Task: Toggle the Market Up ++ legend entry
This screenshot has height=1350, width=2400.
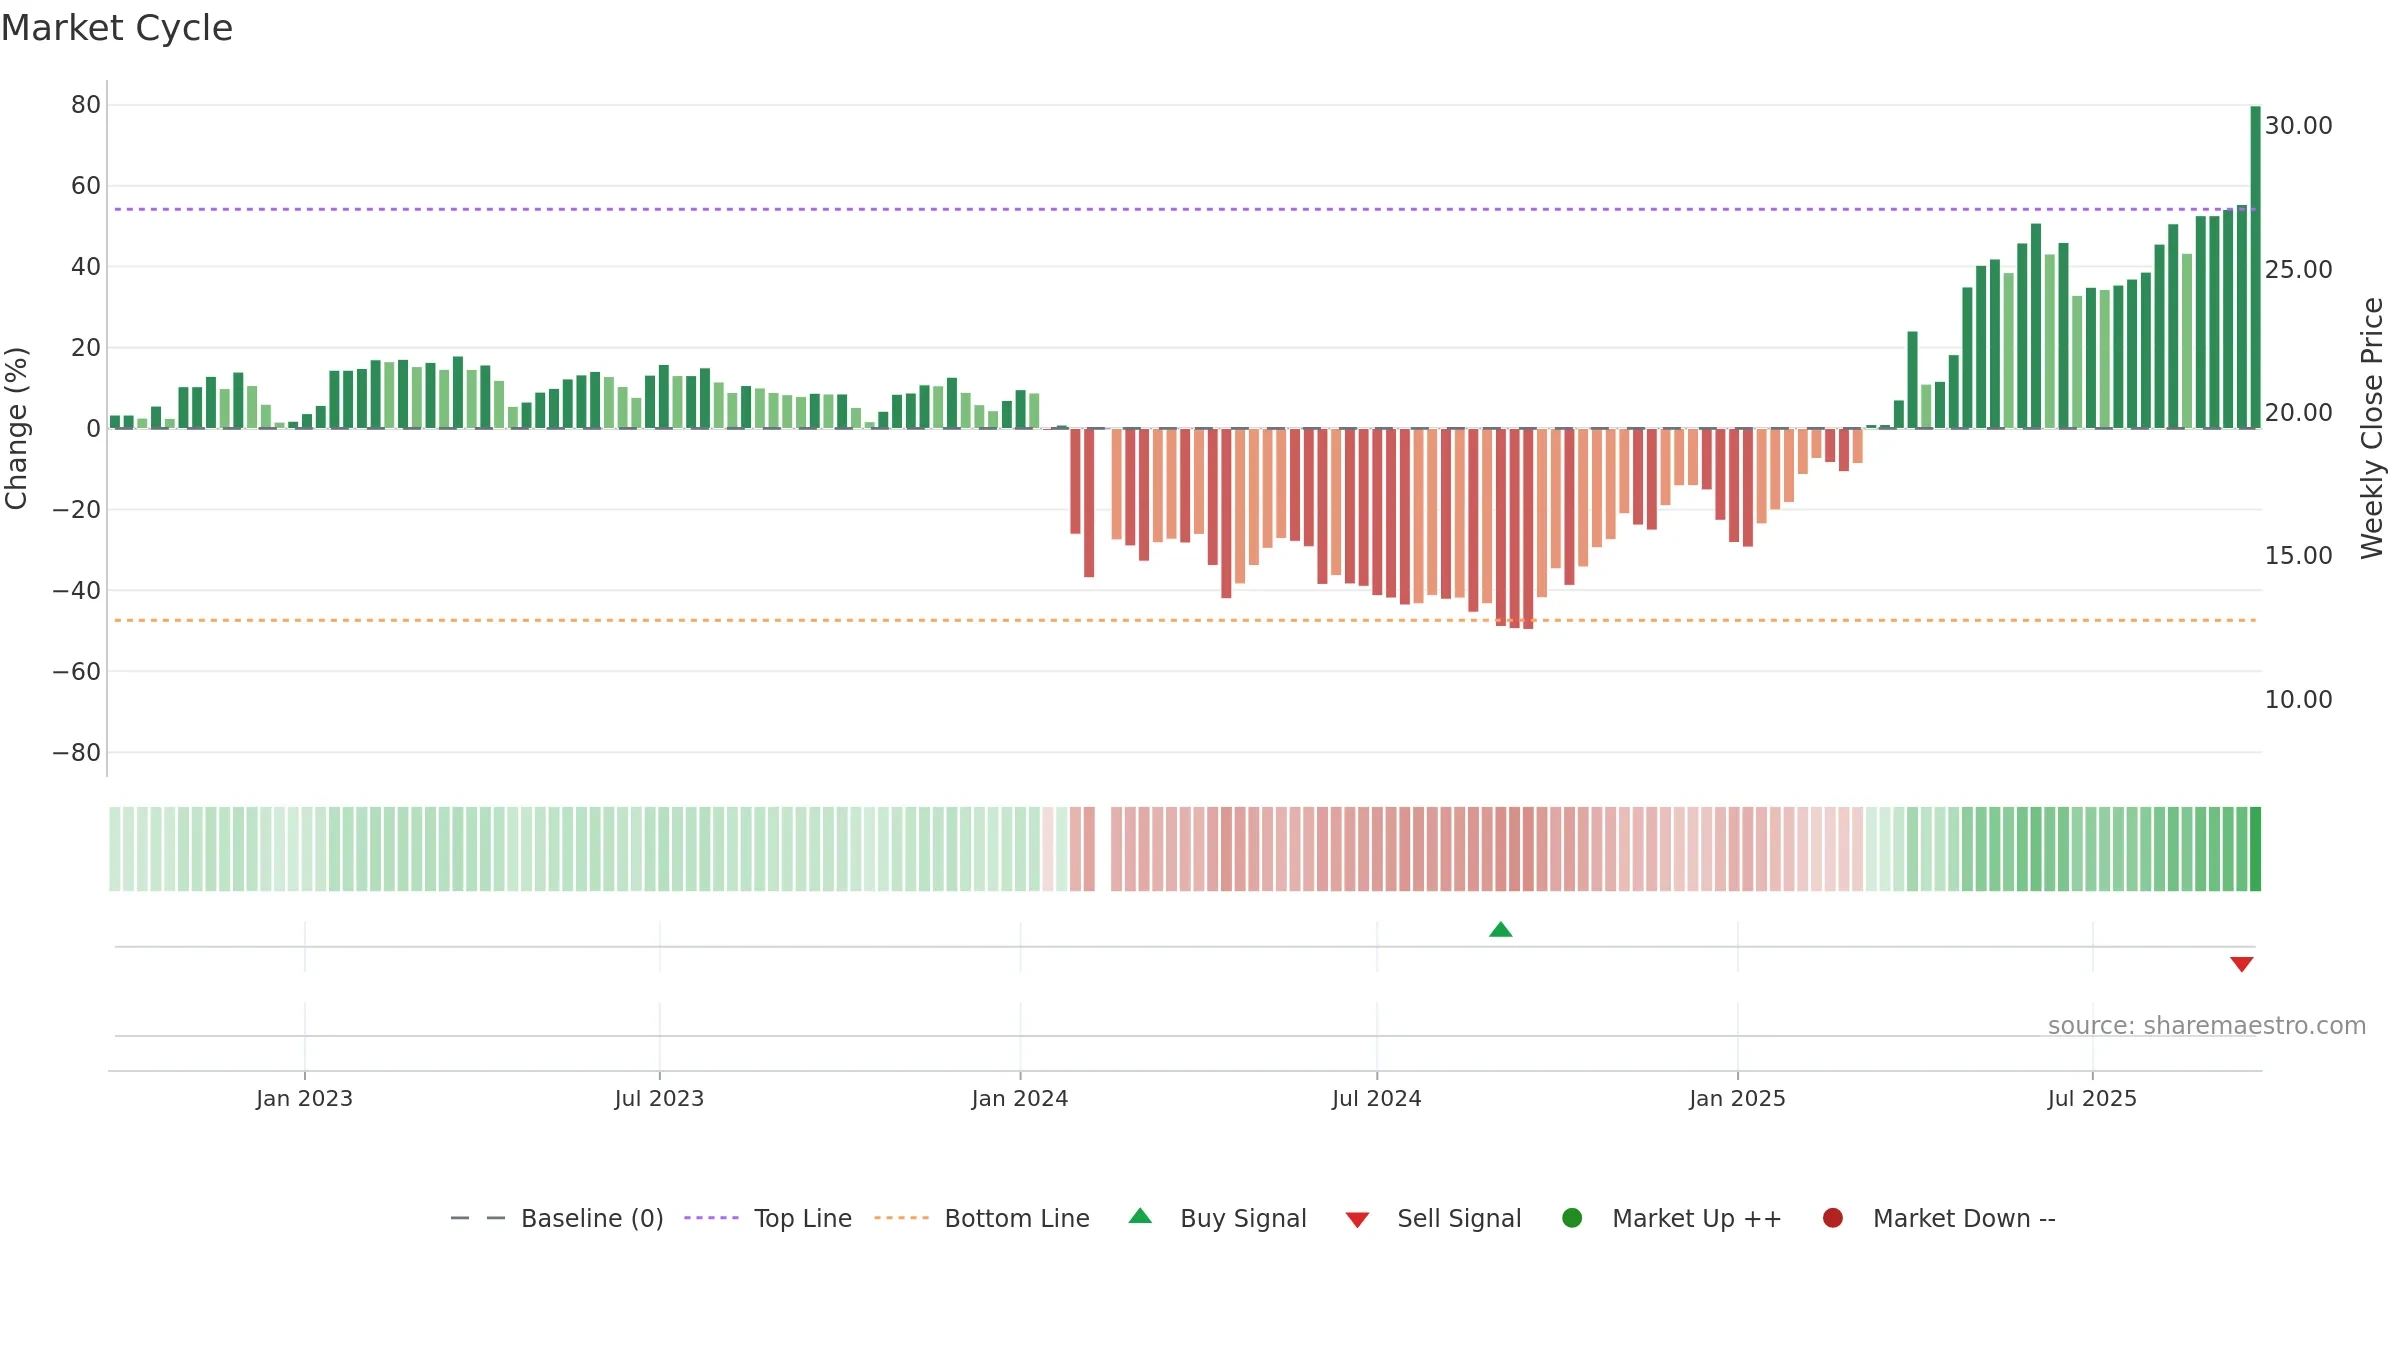Action: (1672, 1219)
